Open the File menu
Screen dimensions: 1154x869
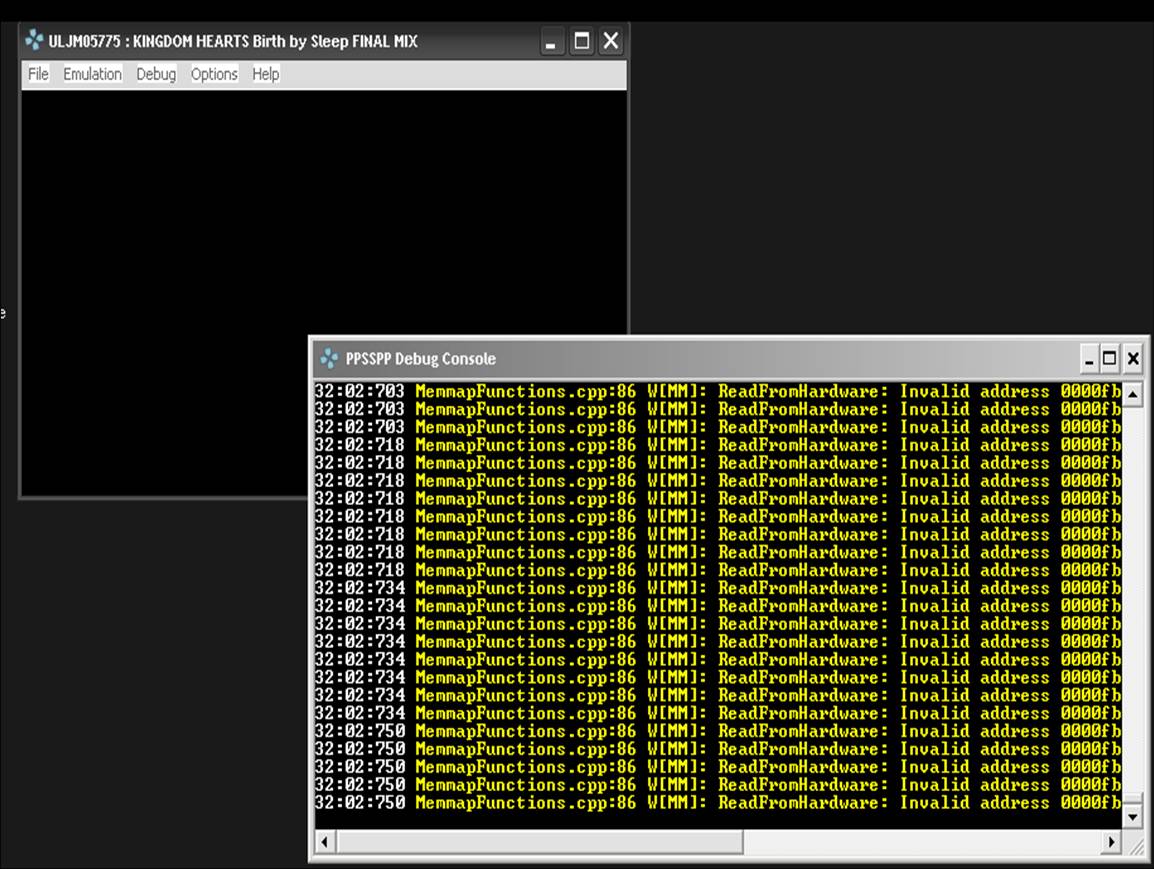[x=38, y=74]
